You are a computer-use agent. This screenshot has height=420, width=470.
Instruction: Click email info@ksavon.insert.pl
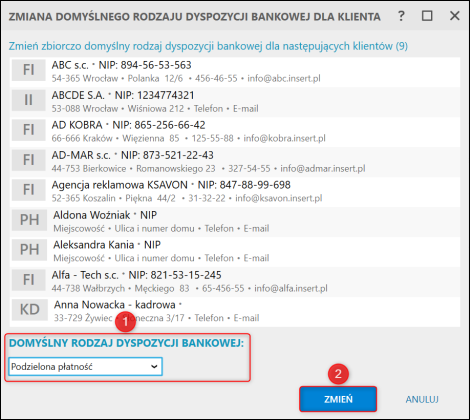tap(279, 198)
